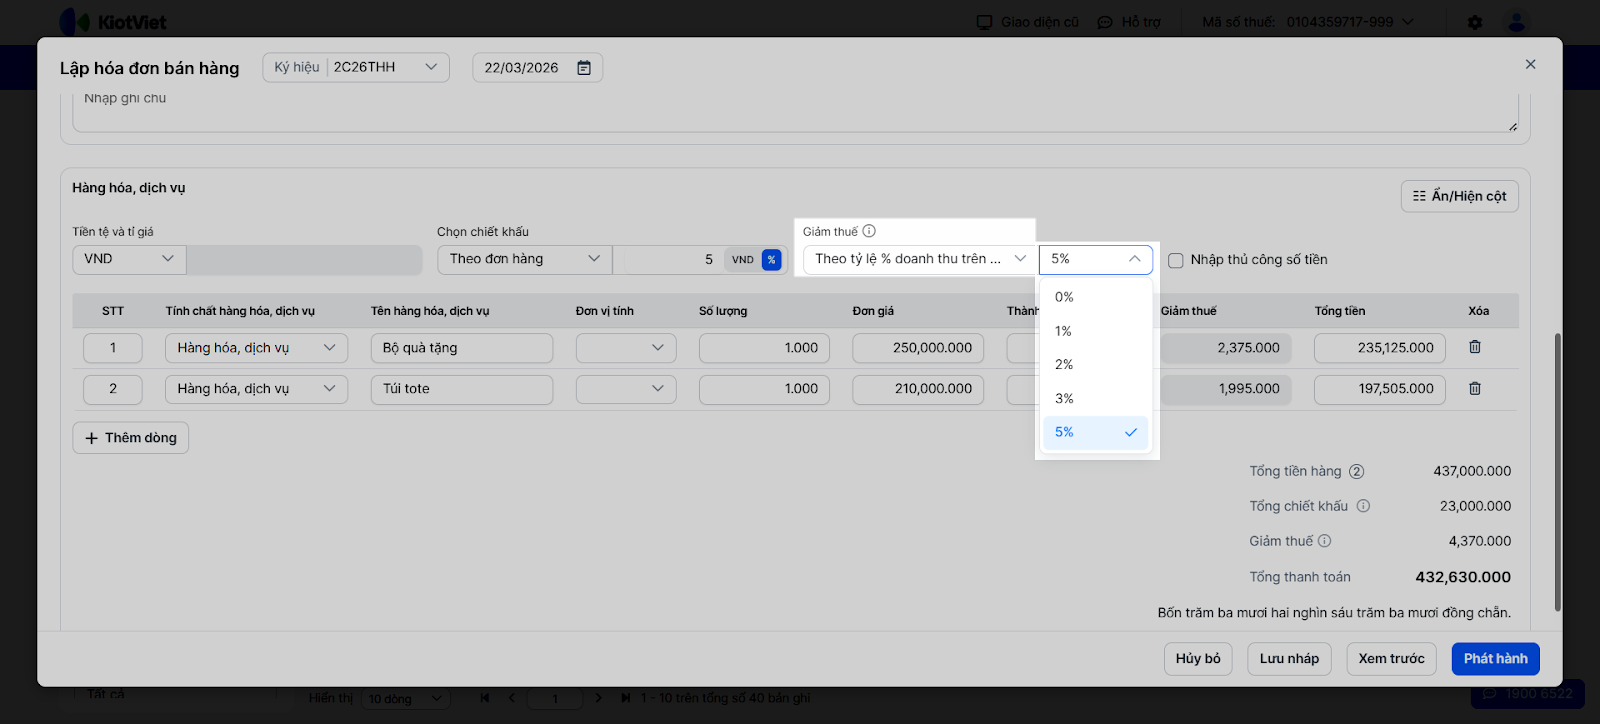The height and width of the screenshot is (724, 1600).
Task: Switch discount unit to percent
Action: [x=771, y=260]
